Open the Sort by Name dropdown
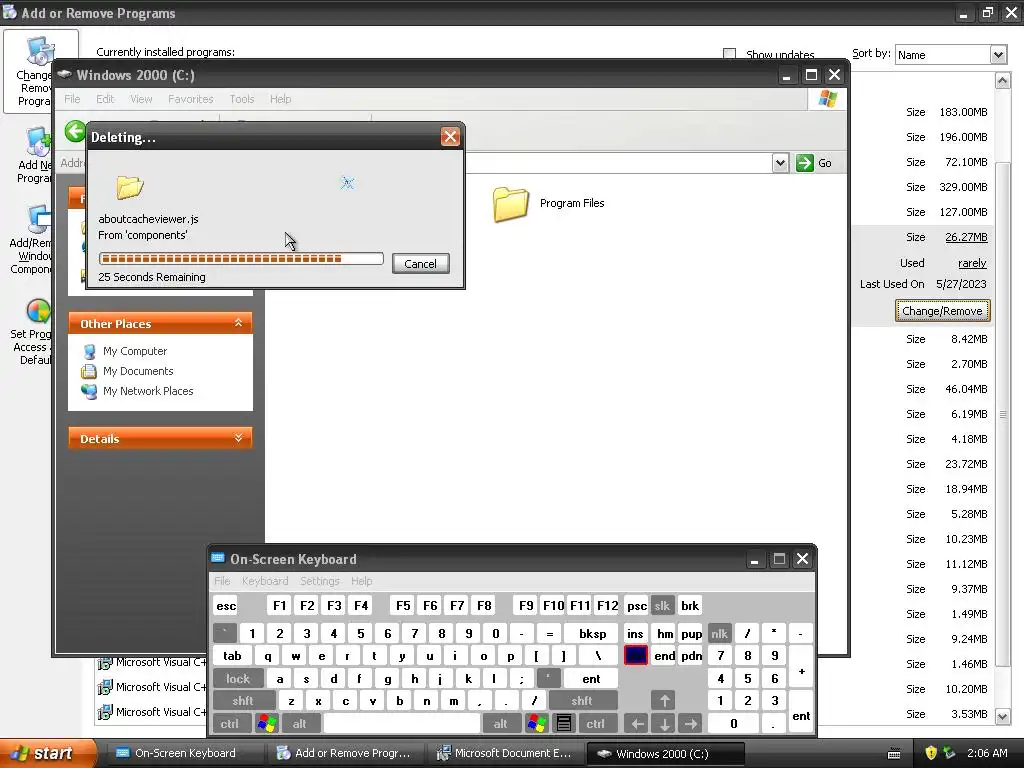Screen dimensions: 1024x768 click(997, 55)
